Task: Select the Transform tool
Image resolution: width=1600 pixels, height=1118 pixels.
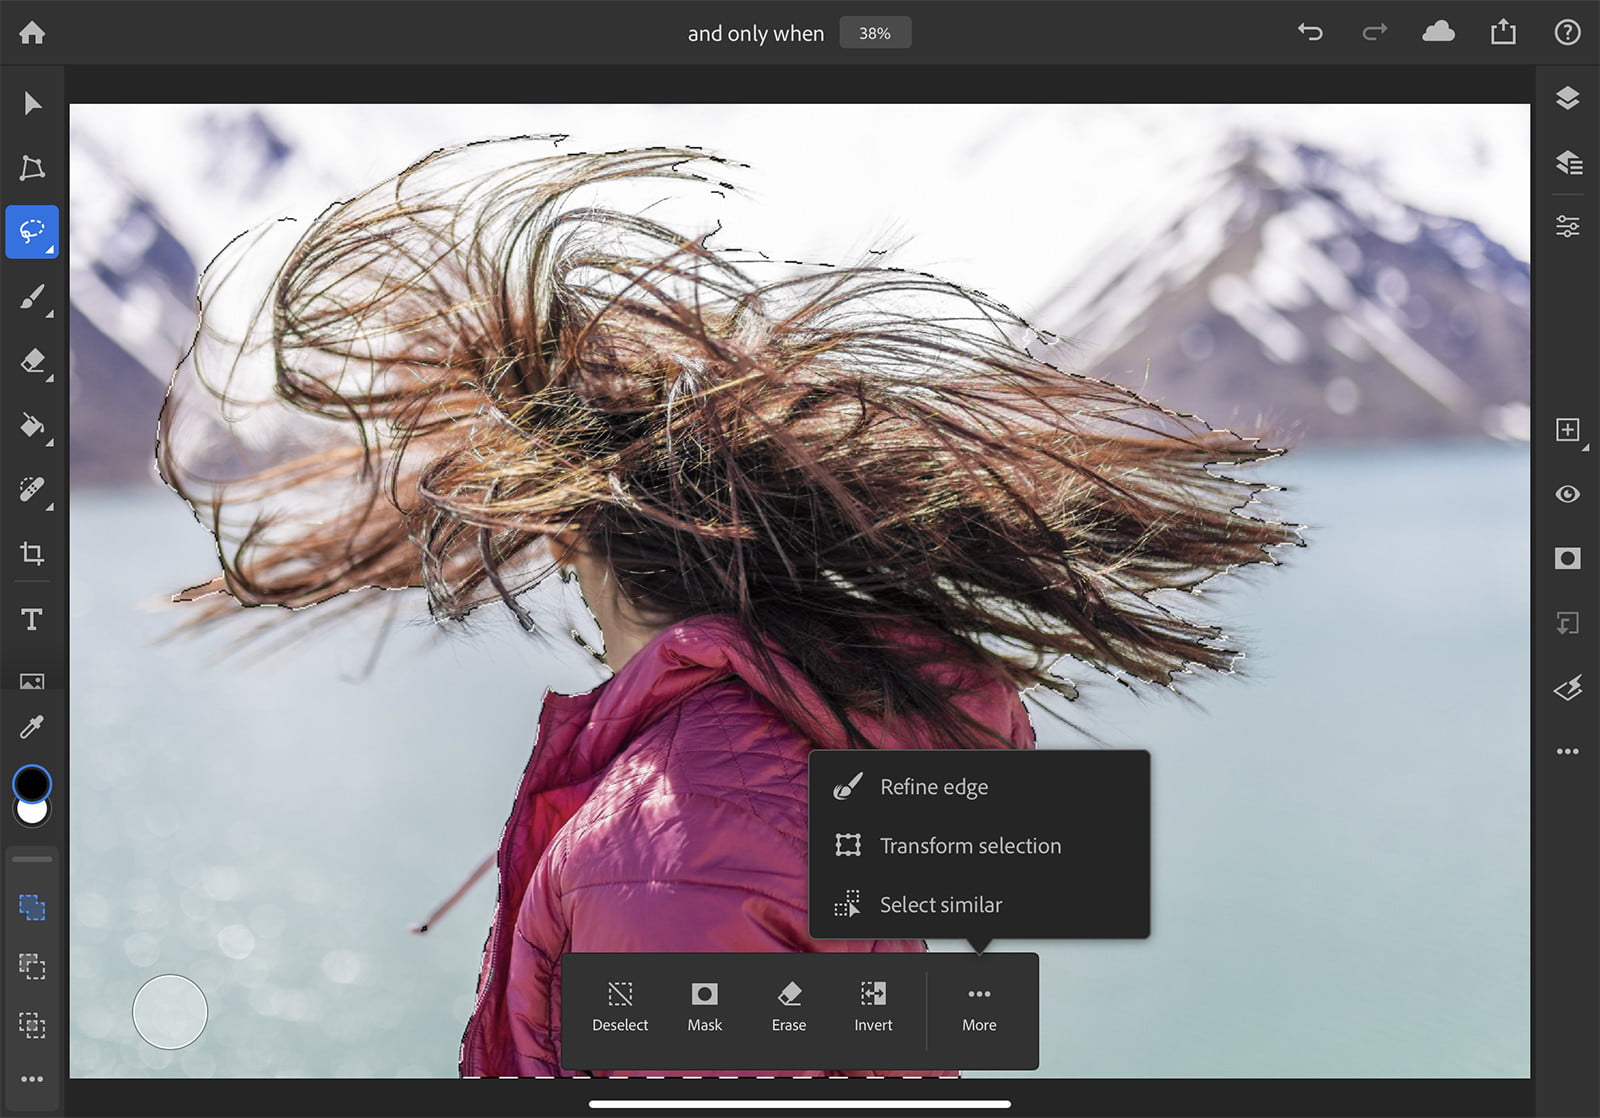Action: (32, 167)
